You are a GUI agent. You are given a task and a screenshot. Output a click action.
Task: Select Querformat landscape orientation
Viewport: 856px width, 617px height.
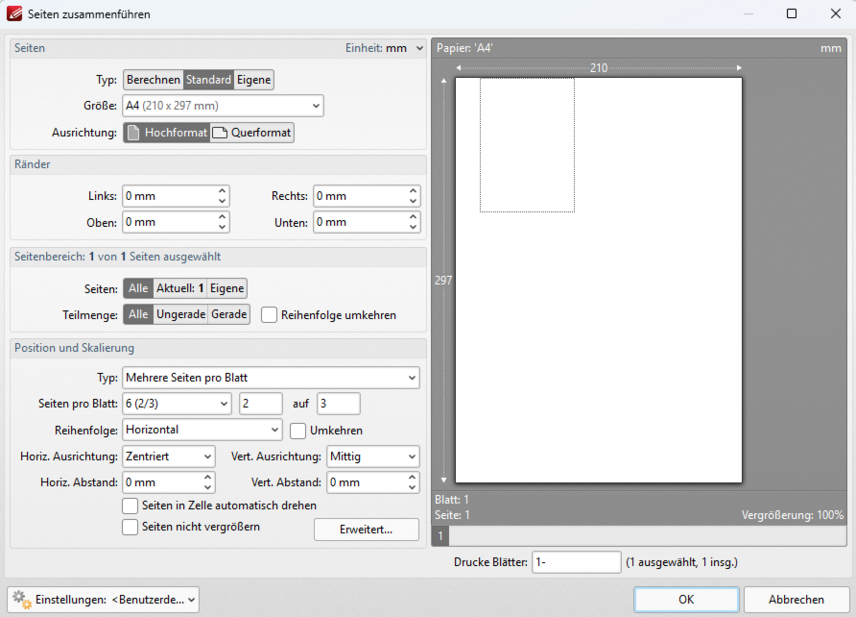coord(252,133)
